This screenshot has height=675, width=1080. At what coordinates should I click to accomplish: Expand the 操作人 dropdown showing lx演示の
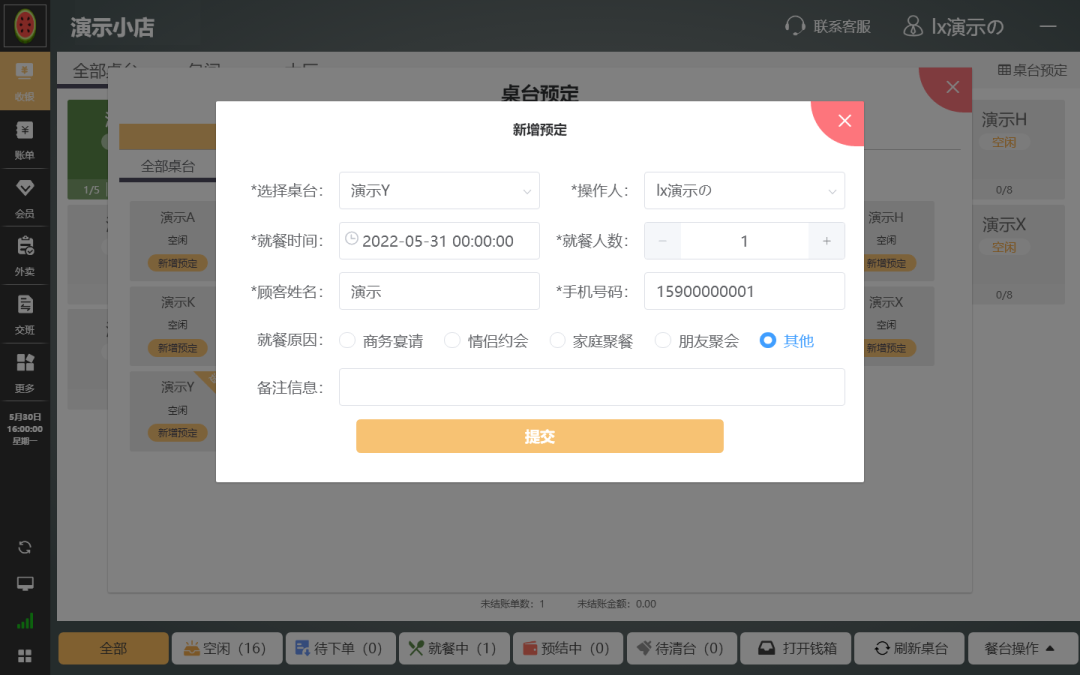[745, 191]
